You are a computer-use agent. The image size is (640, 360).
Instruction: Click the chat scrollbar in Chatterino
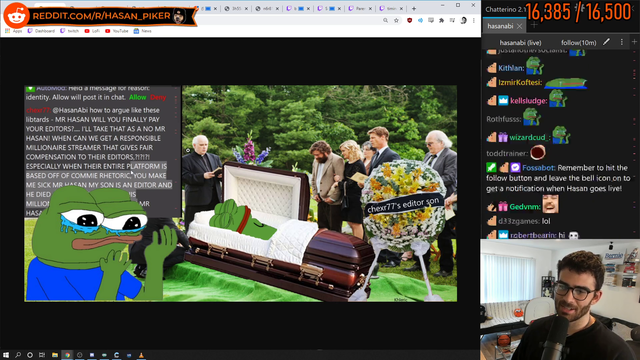635,143
